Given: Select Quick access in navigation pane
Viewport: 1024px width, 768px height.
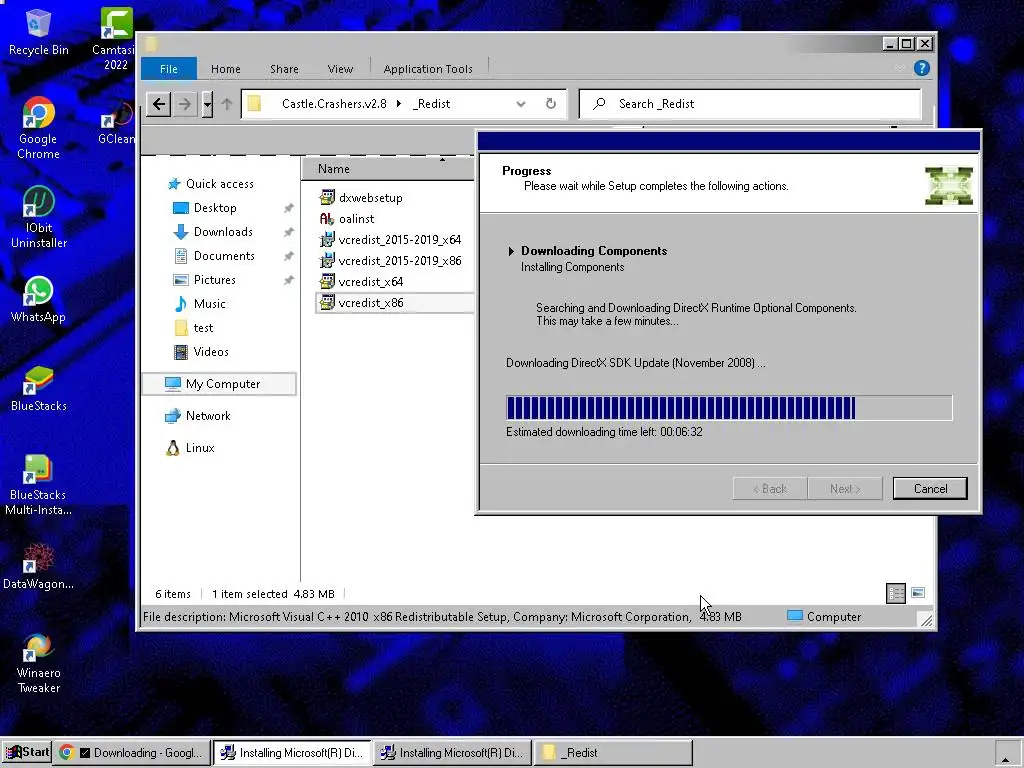Looking at the screenshot, I should (x=210, y=184).
